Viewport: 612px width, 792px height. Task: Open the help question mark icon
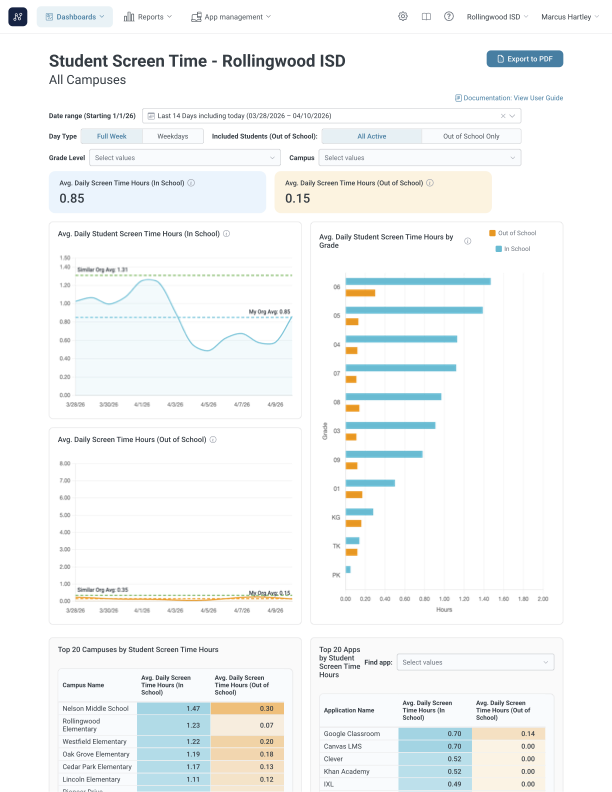coord(449,17)
